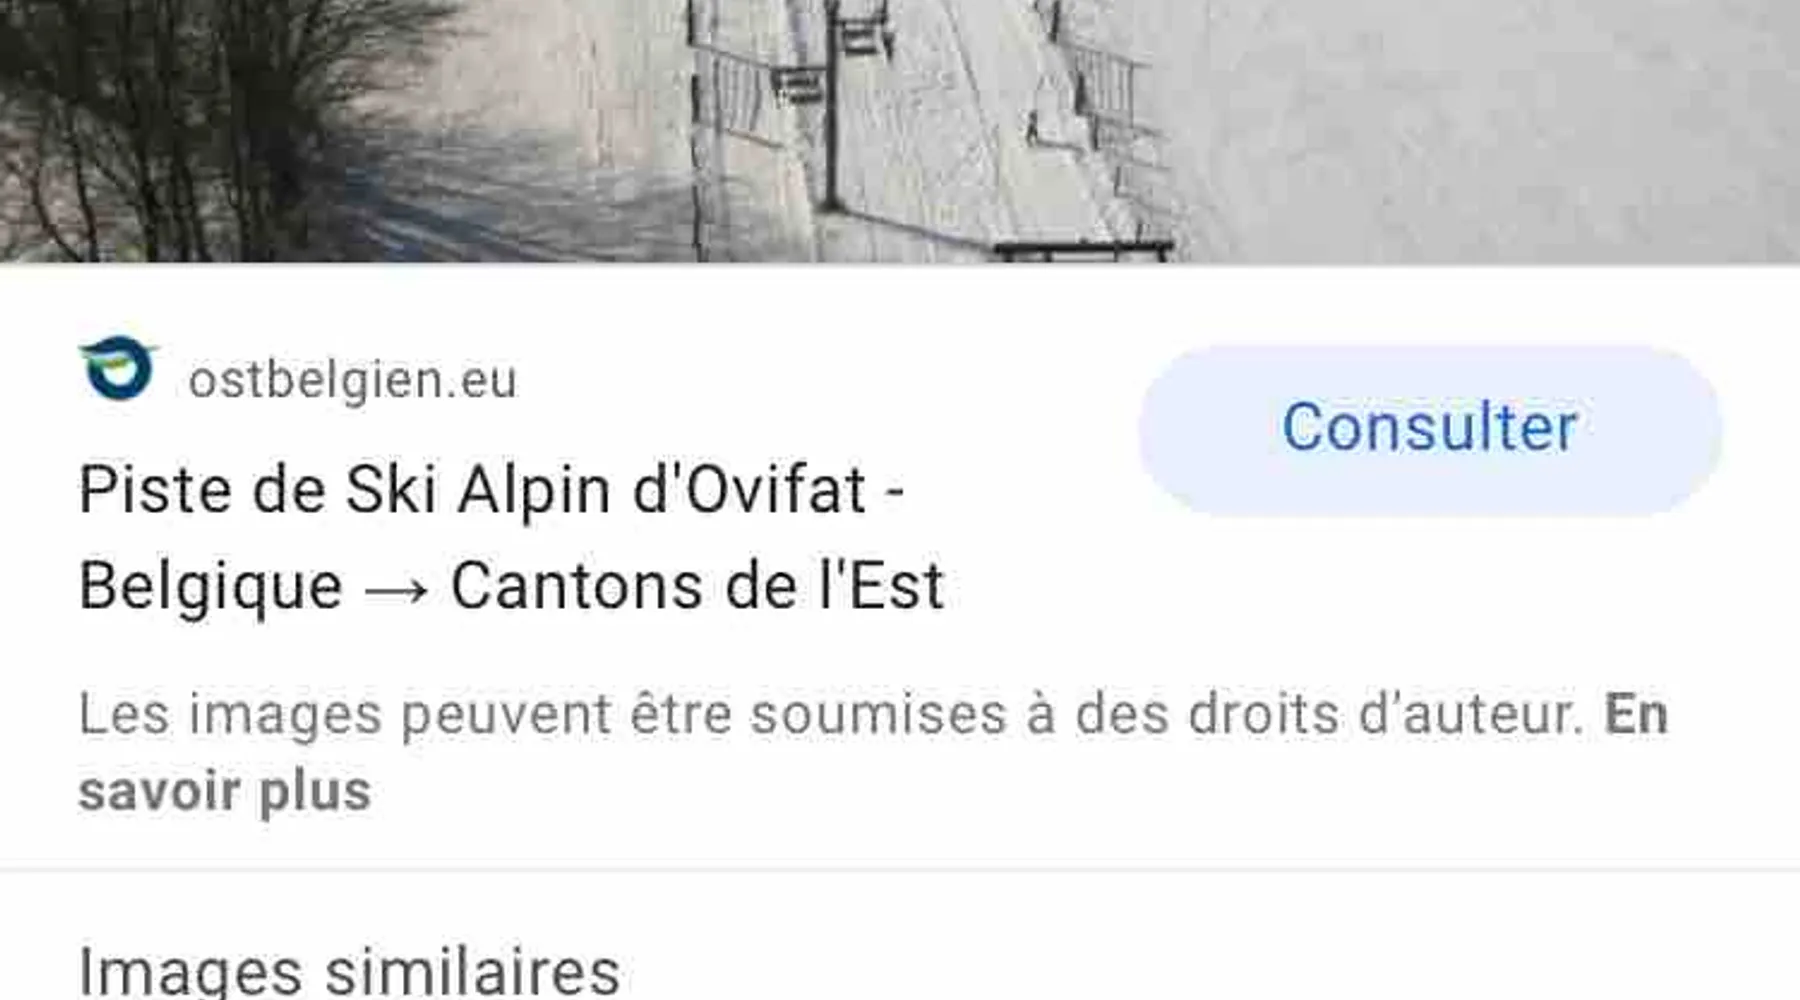Tap the lift platform at the photo's bottom

click(x=1083, y=250)
